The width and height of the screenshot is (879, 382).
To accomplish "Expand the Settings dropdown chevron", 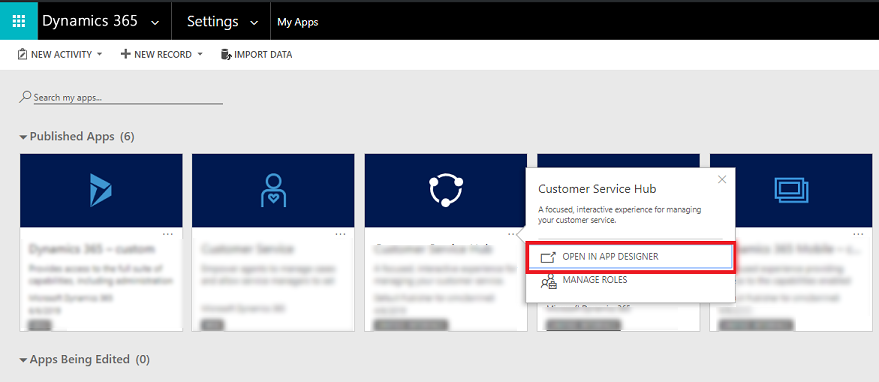I will 254,22.
